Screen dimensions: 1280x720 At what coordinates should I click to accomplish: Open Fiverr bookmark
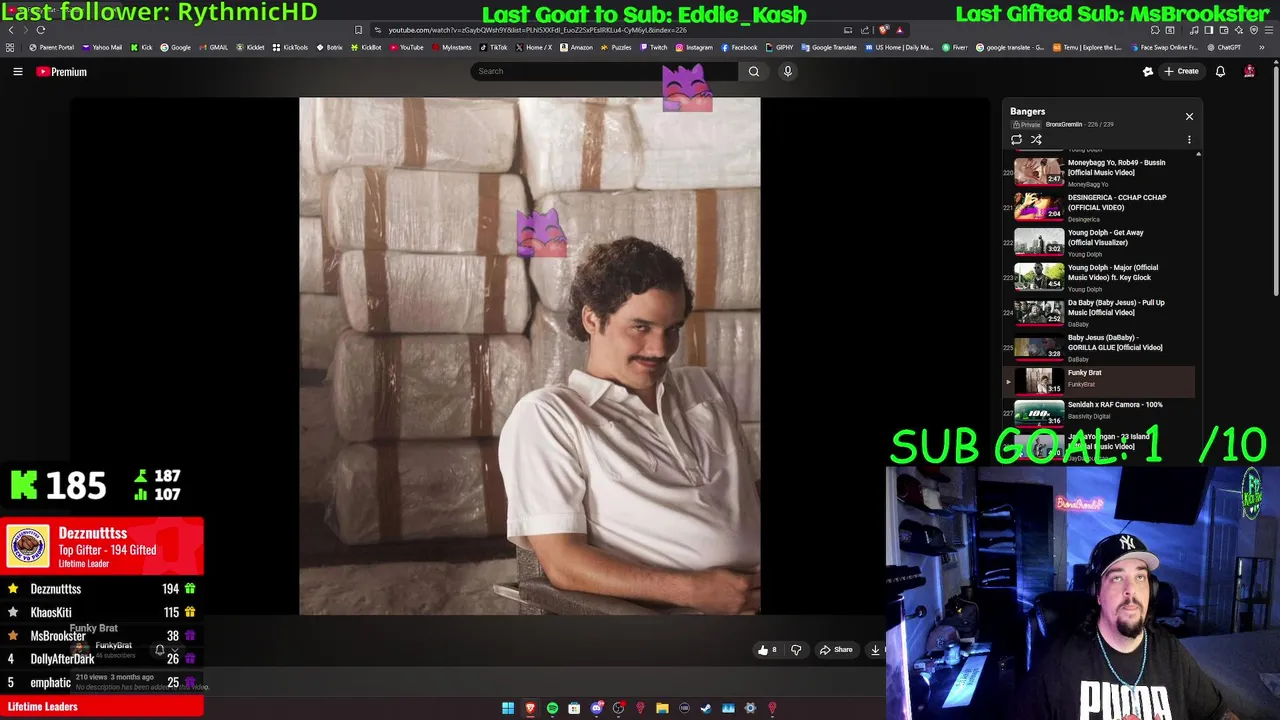pyautogui.click(x=955, y=47)
